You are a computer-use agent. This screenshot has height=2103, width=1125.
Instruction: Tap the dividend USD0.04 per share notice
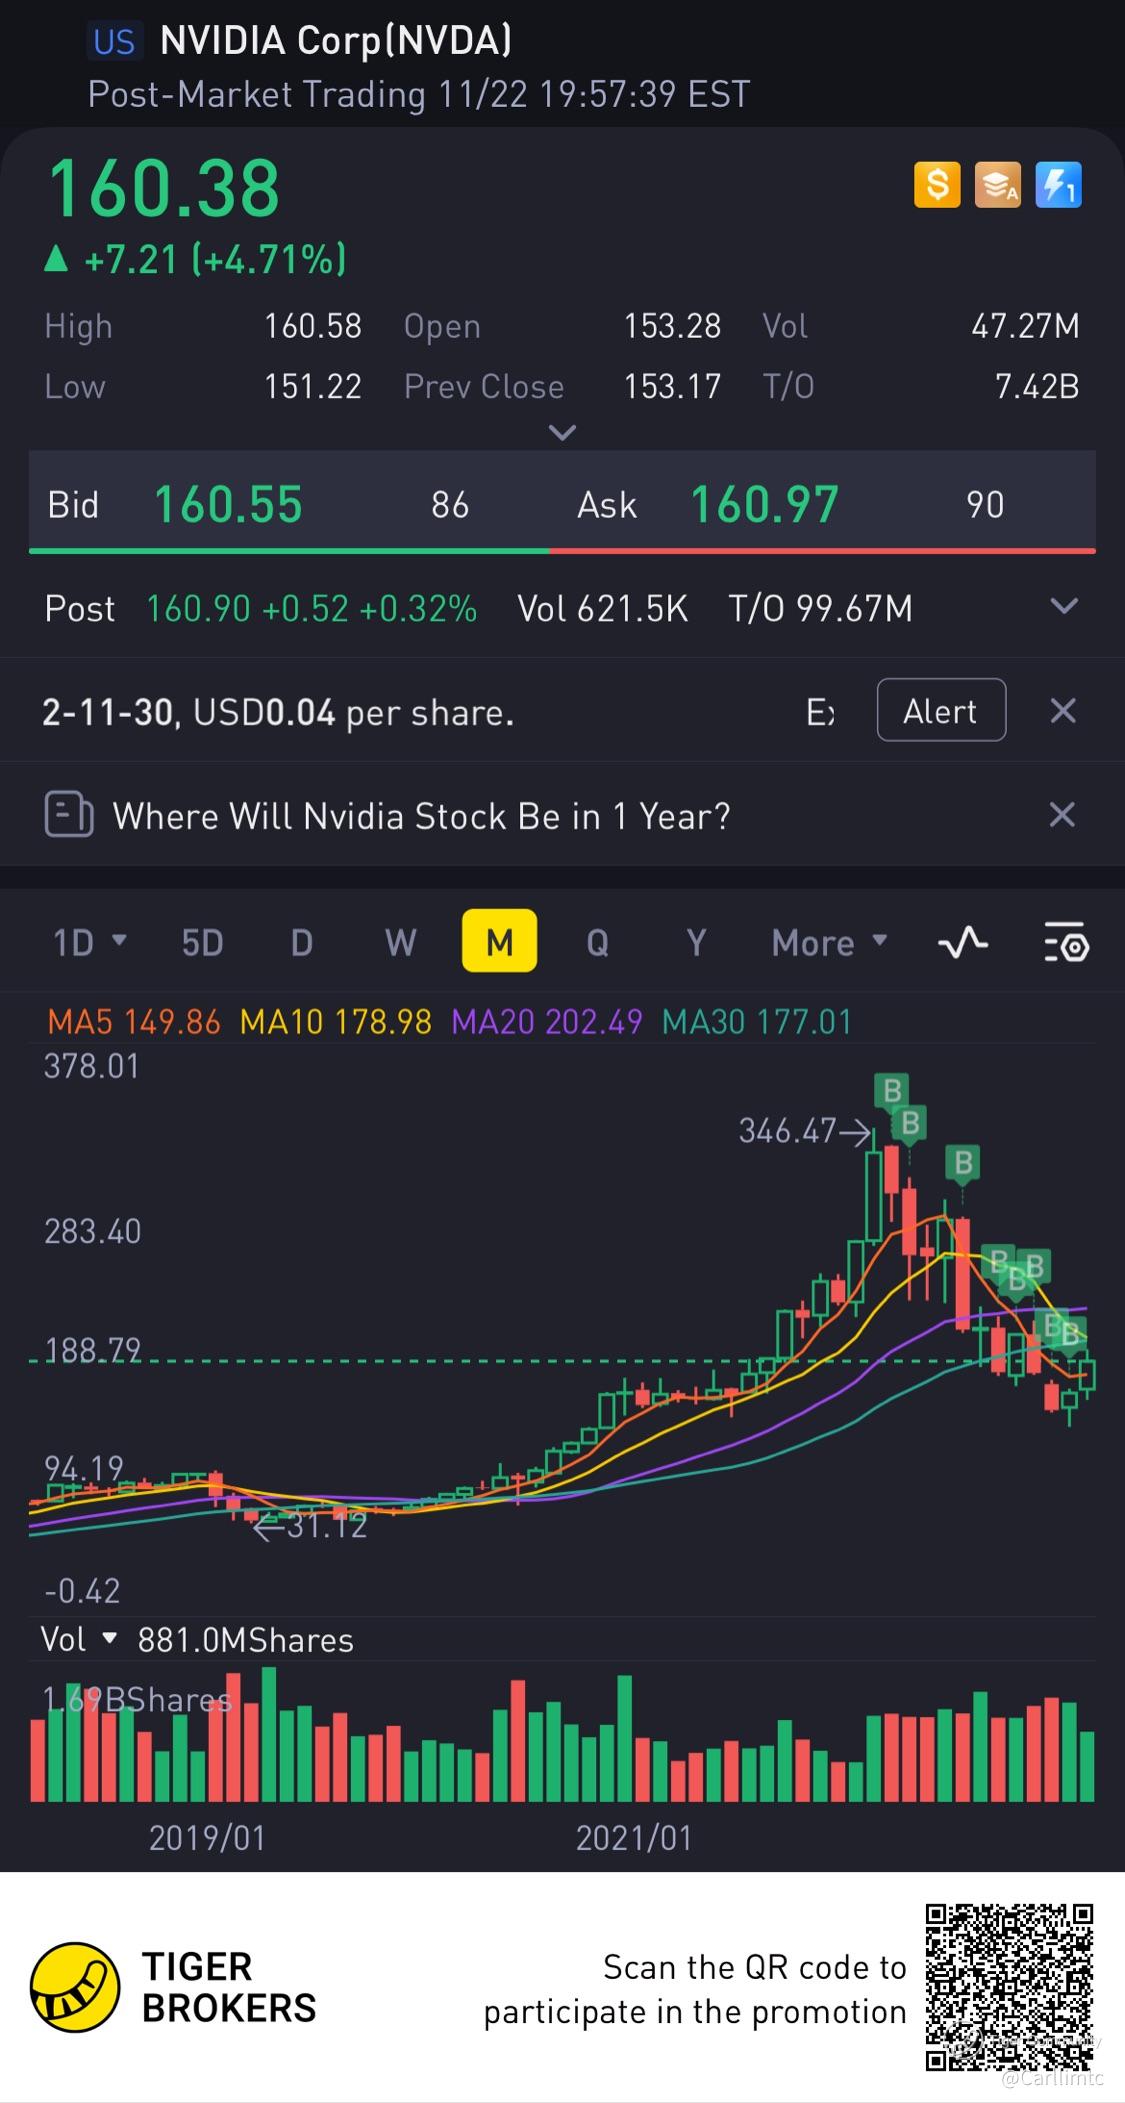click(278, 712)
